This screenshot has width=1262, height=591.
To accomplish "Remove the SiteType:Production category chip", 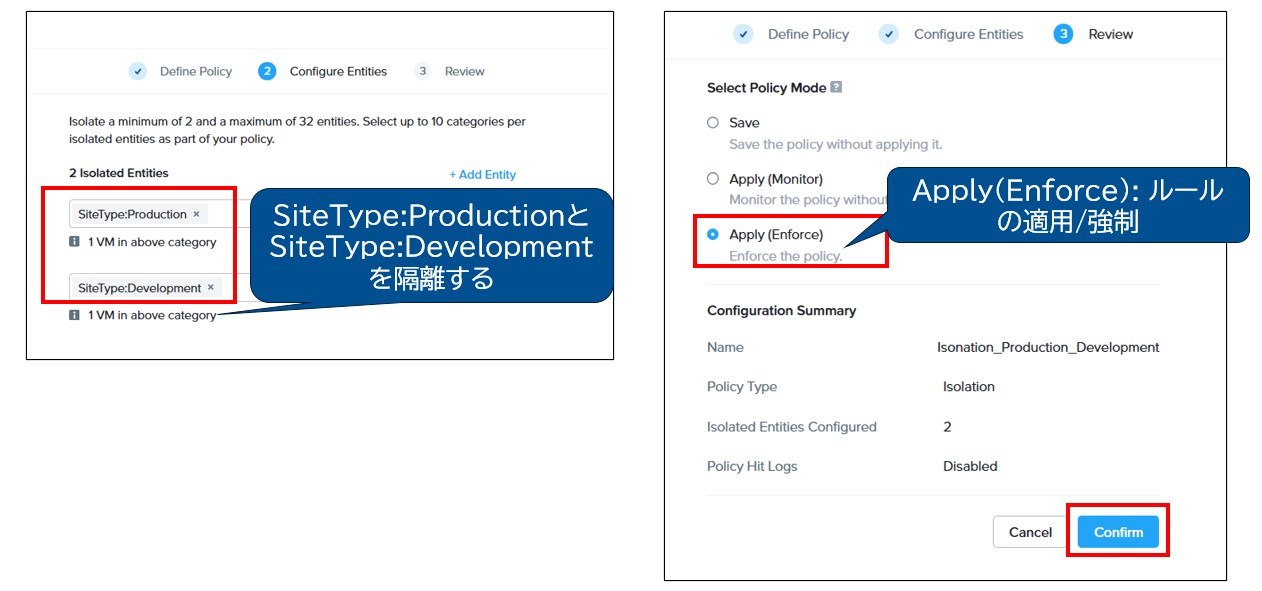I will point(196,214).
